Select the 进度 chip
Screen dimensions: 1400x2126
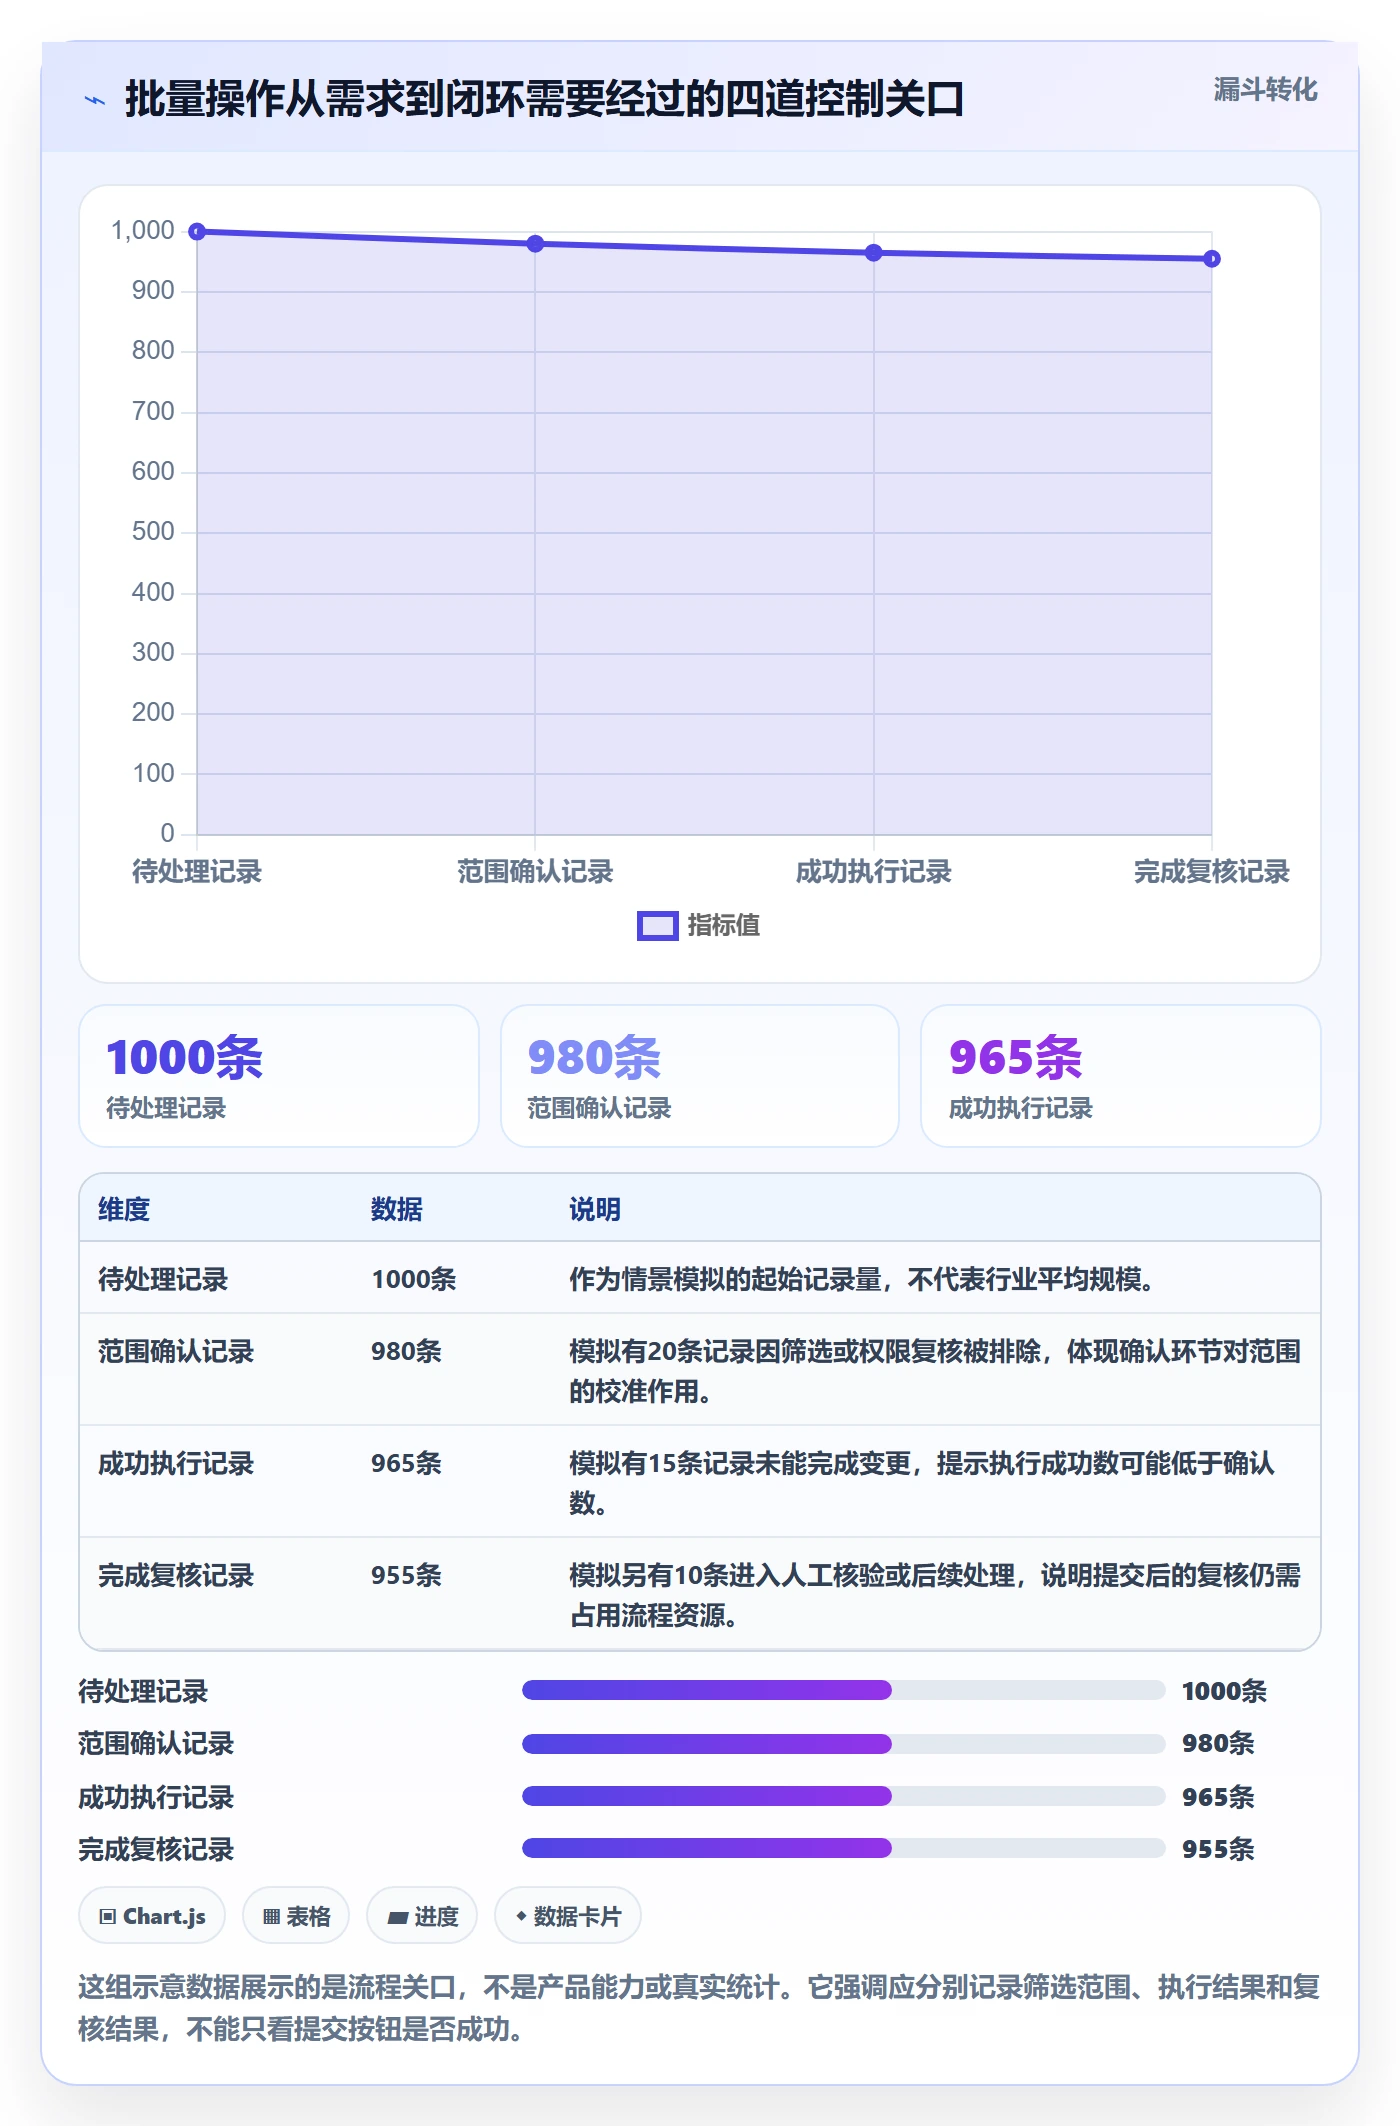(x=422, y=1916)
